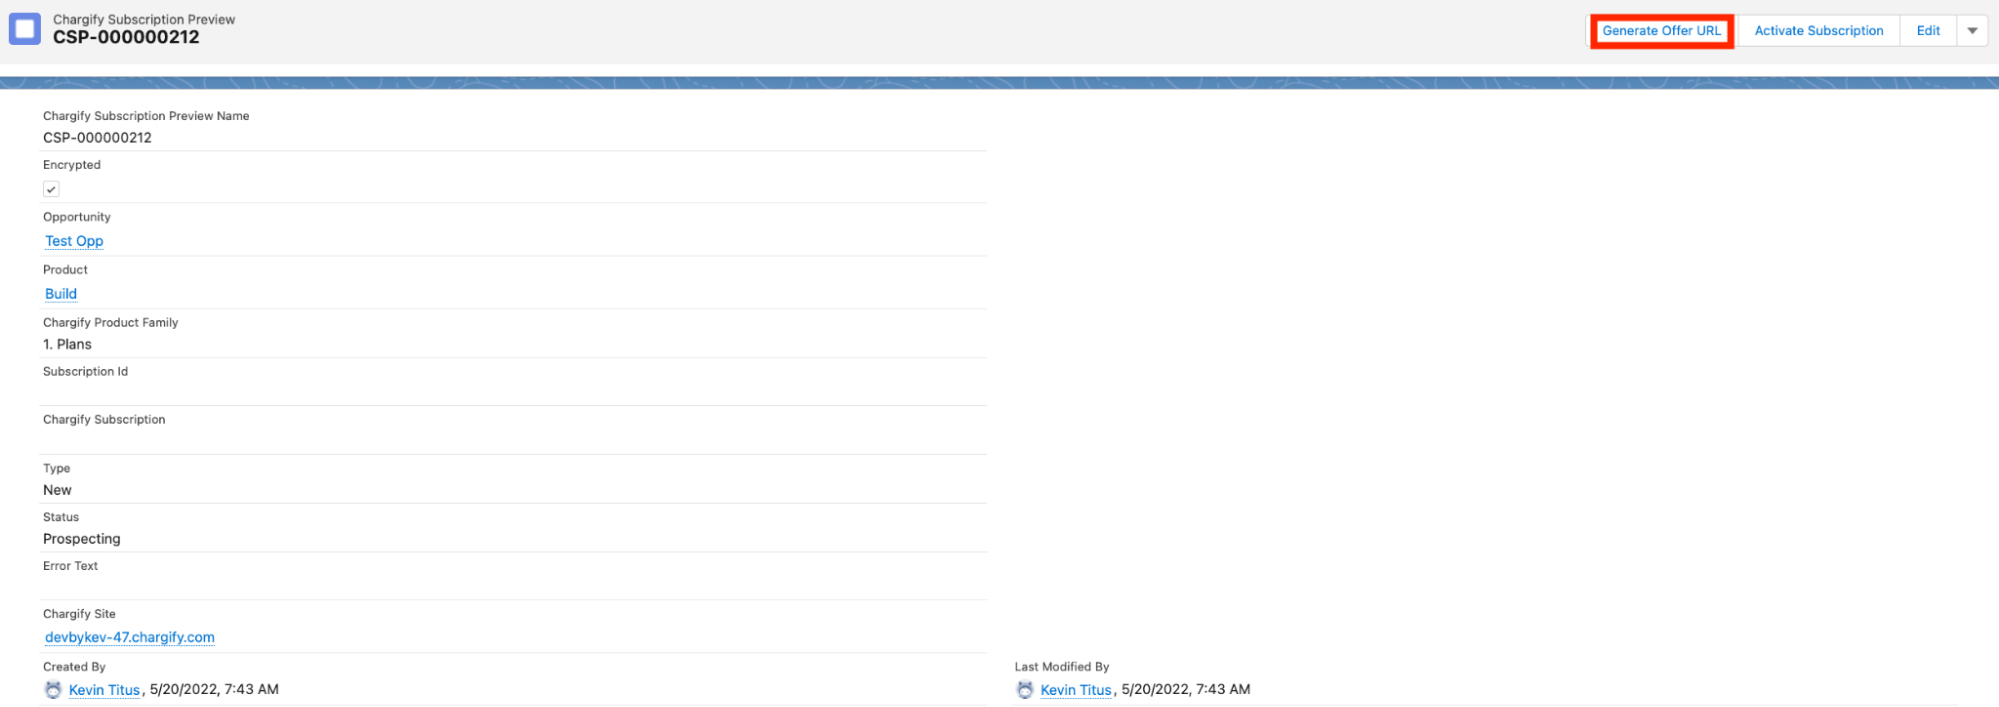Select the Status value Prospecting
The image size is (1999, 707).
pos(82,539)
